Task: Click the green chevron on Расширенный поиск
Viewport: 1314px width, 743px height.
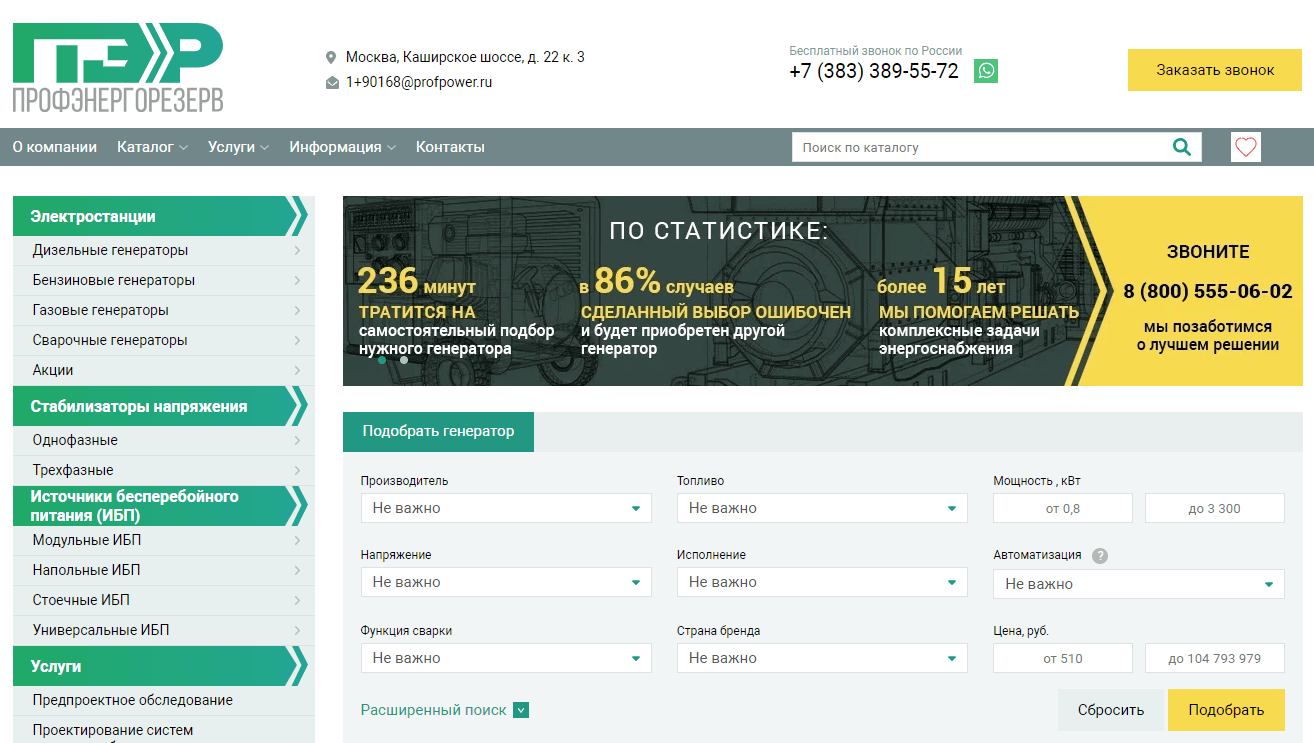Action: (520, 710)
